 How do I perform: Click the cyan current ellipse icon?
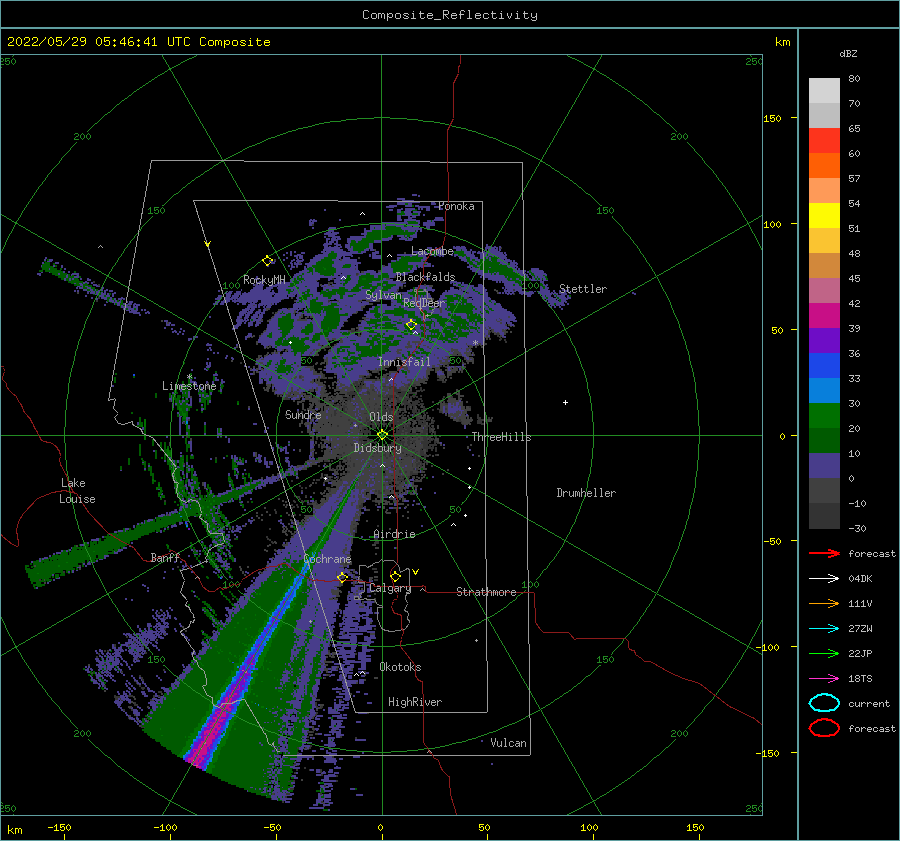pyautogui.click(x=824, y=703)
